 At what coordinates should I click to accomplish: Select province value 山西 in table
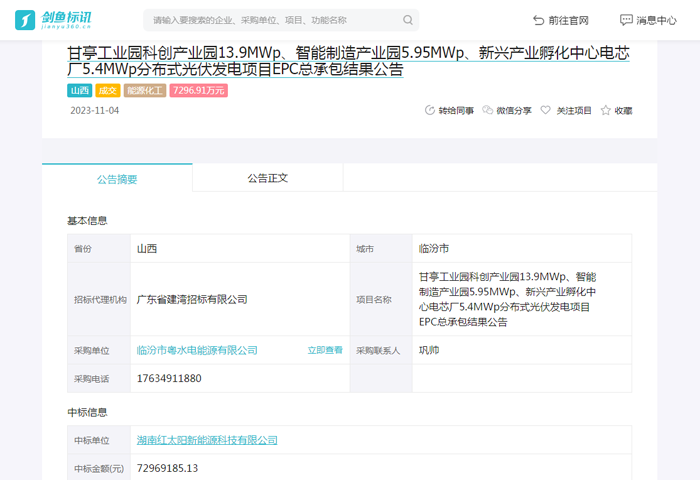pos(147,249)
